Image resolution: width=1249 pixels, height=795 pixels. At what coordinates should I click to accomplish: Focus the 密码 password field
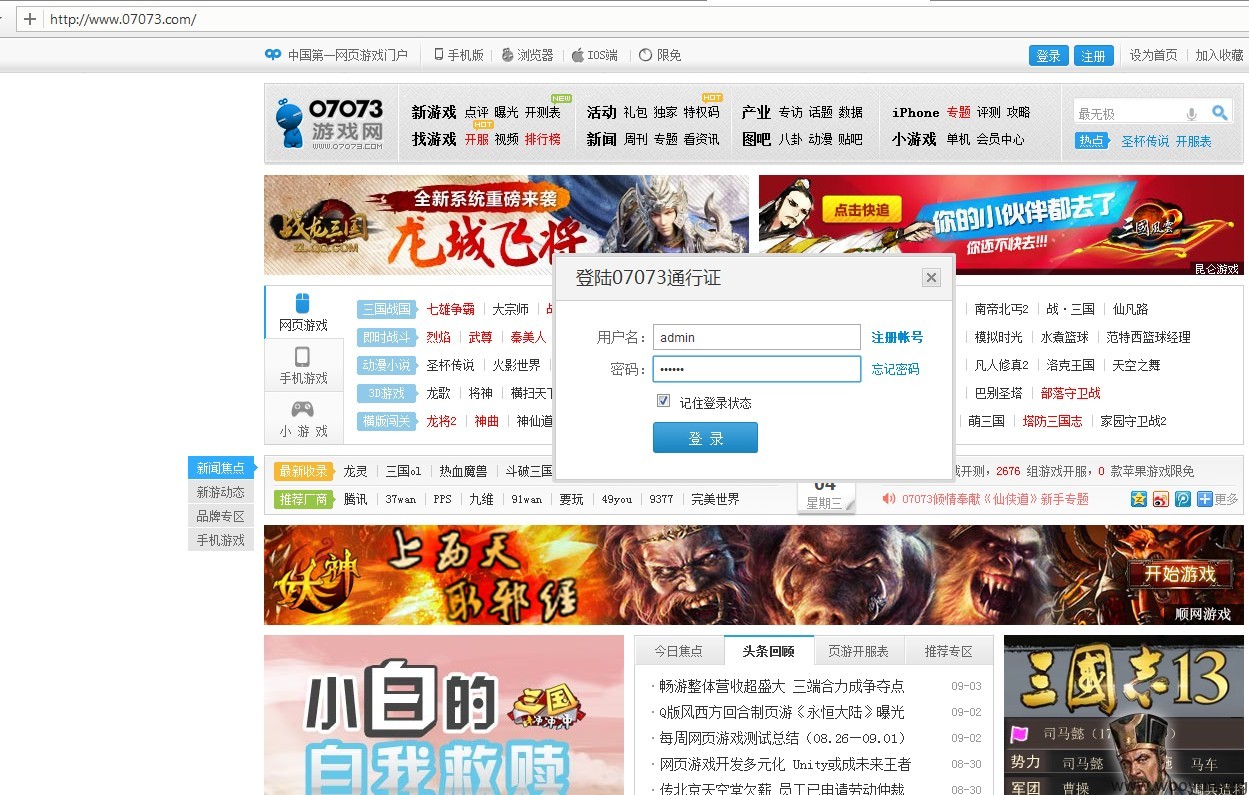[757, 369]
